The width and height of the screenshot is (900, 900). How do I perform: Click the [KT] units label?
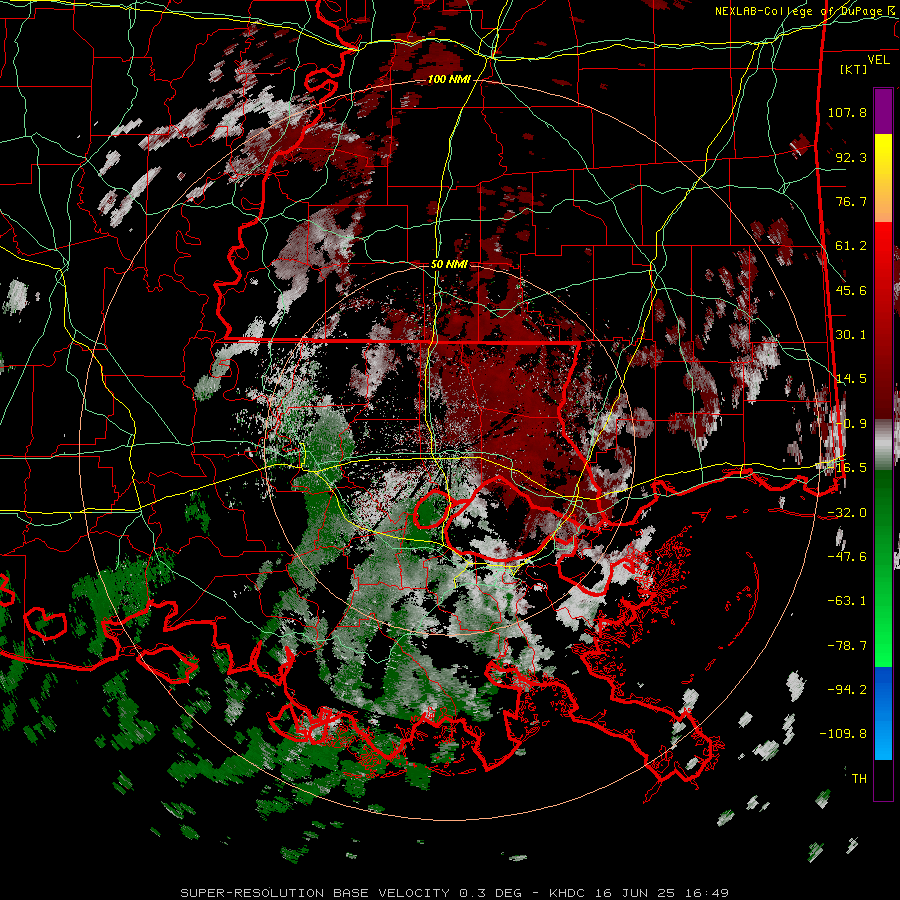point(854,69)
